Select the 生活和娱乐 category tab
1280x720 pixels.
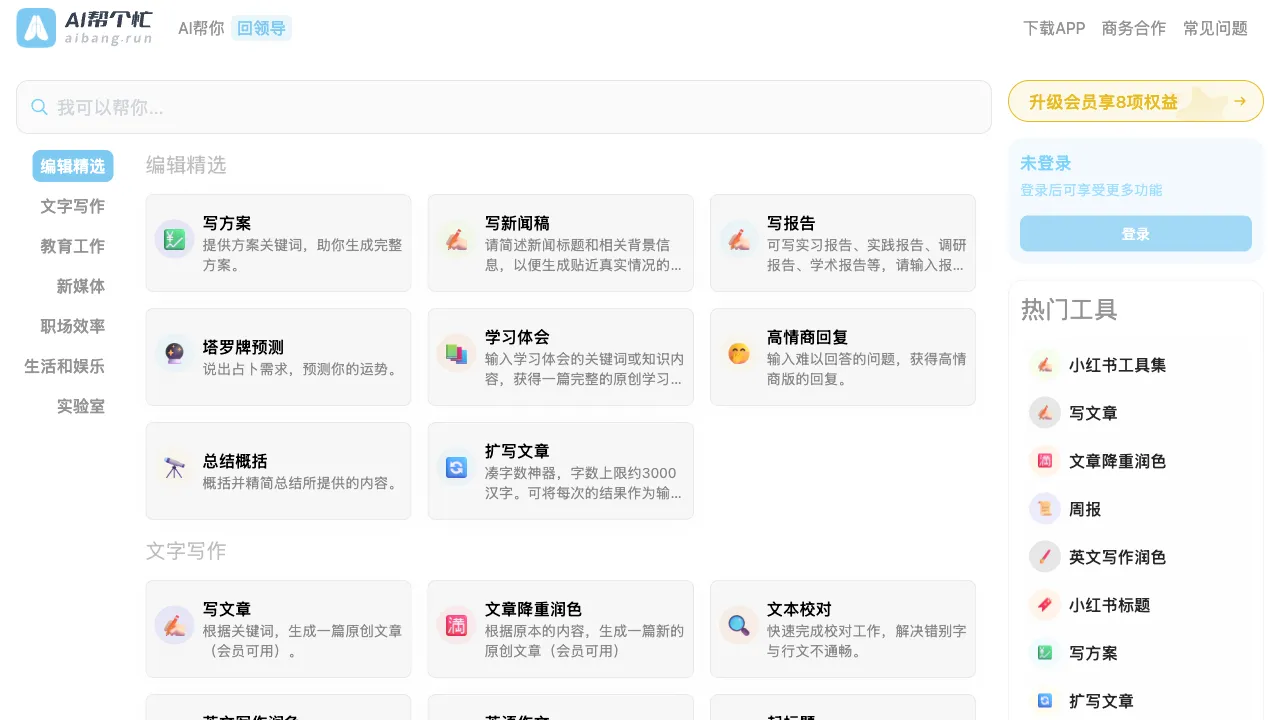point(65,366)
